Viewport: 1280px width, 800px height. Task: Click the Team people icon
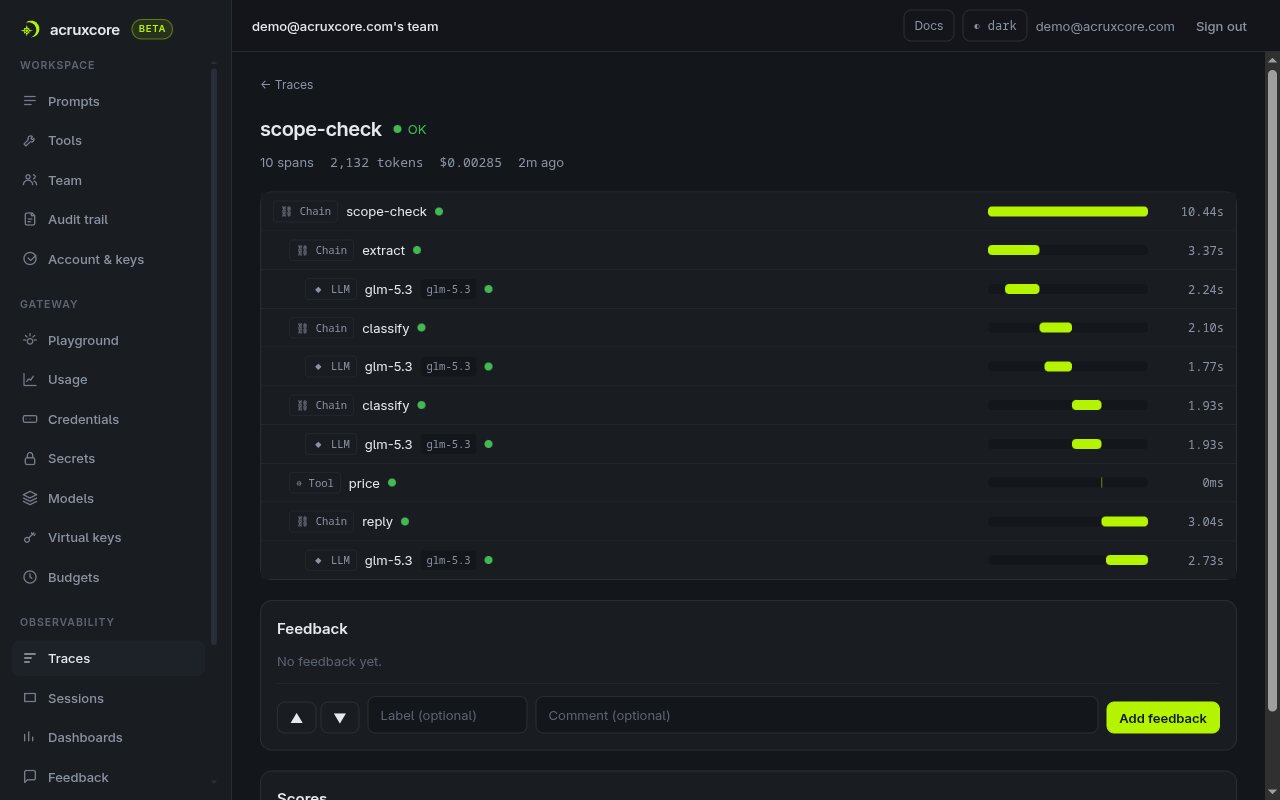30,180
